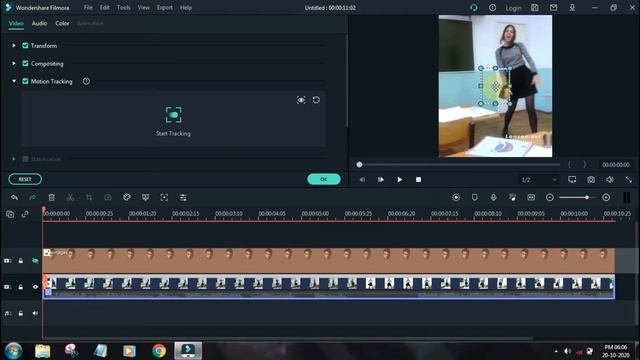Switch to the Audio tab
Image resolution: width=640 pixels, height=360 pixels.
point(39,24)
